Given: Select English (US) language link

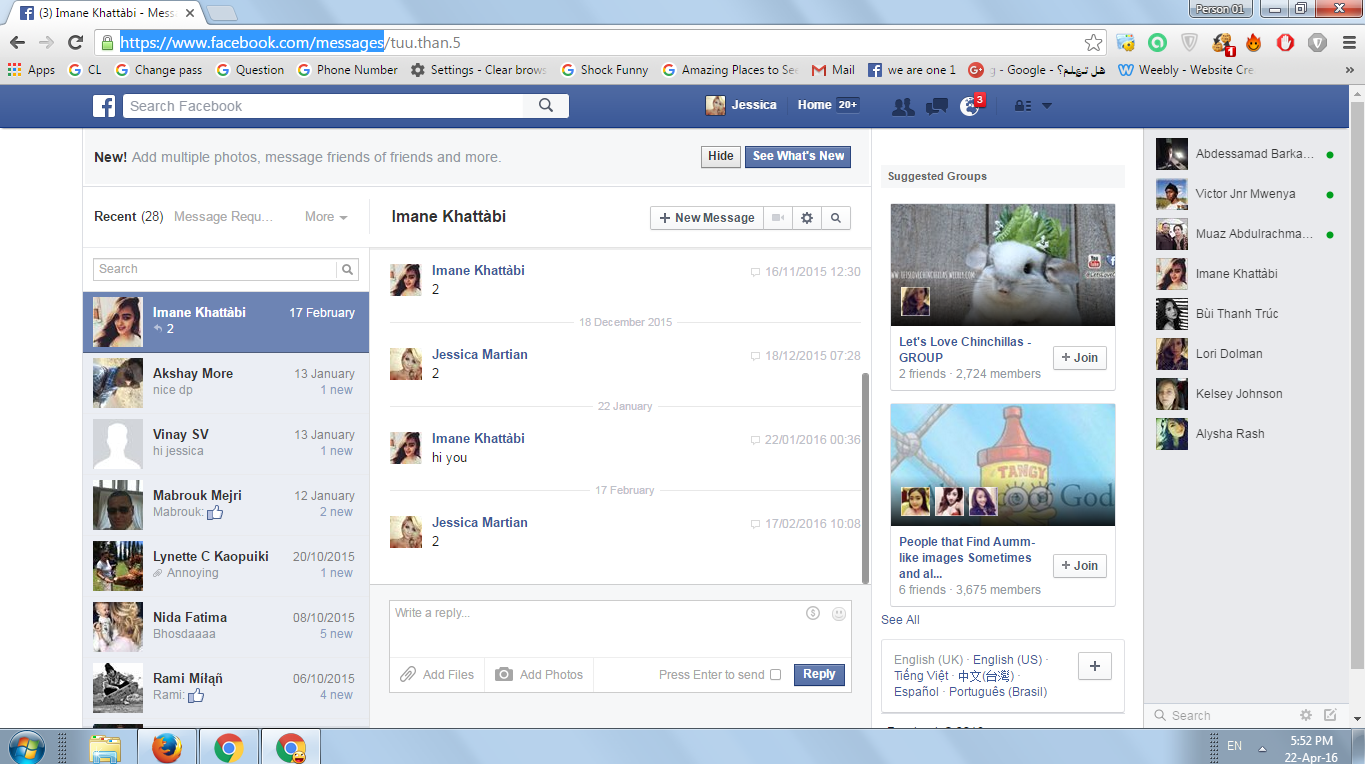Looking at the screenshot, I should click(x=1007, y=660).
